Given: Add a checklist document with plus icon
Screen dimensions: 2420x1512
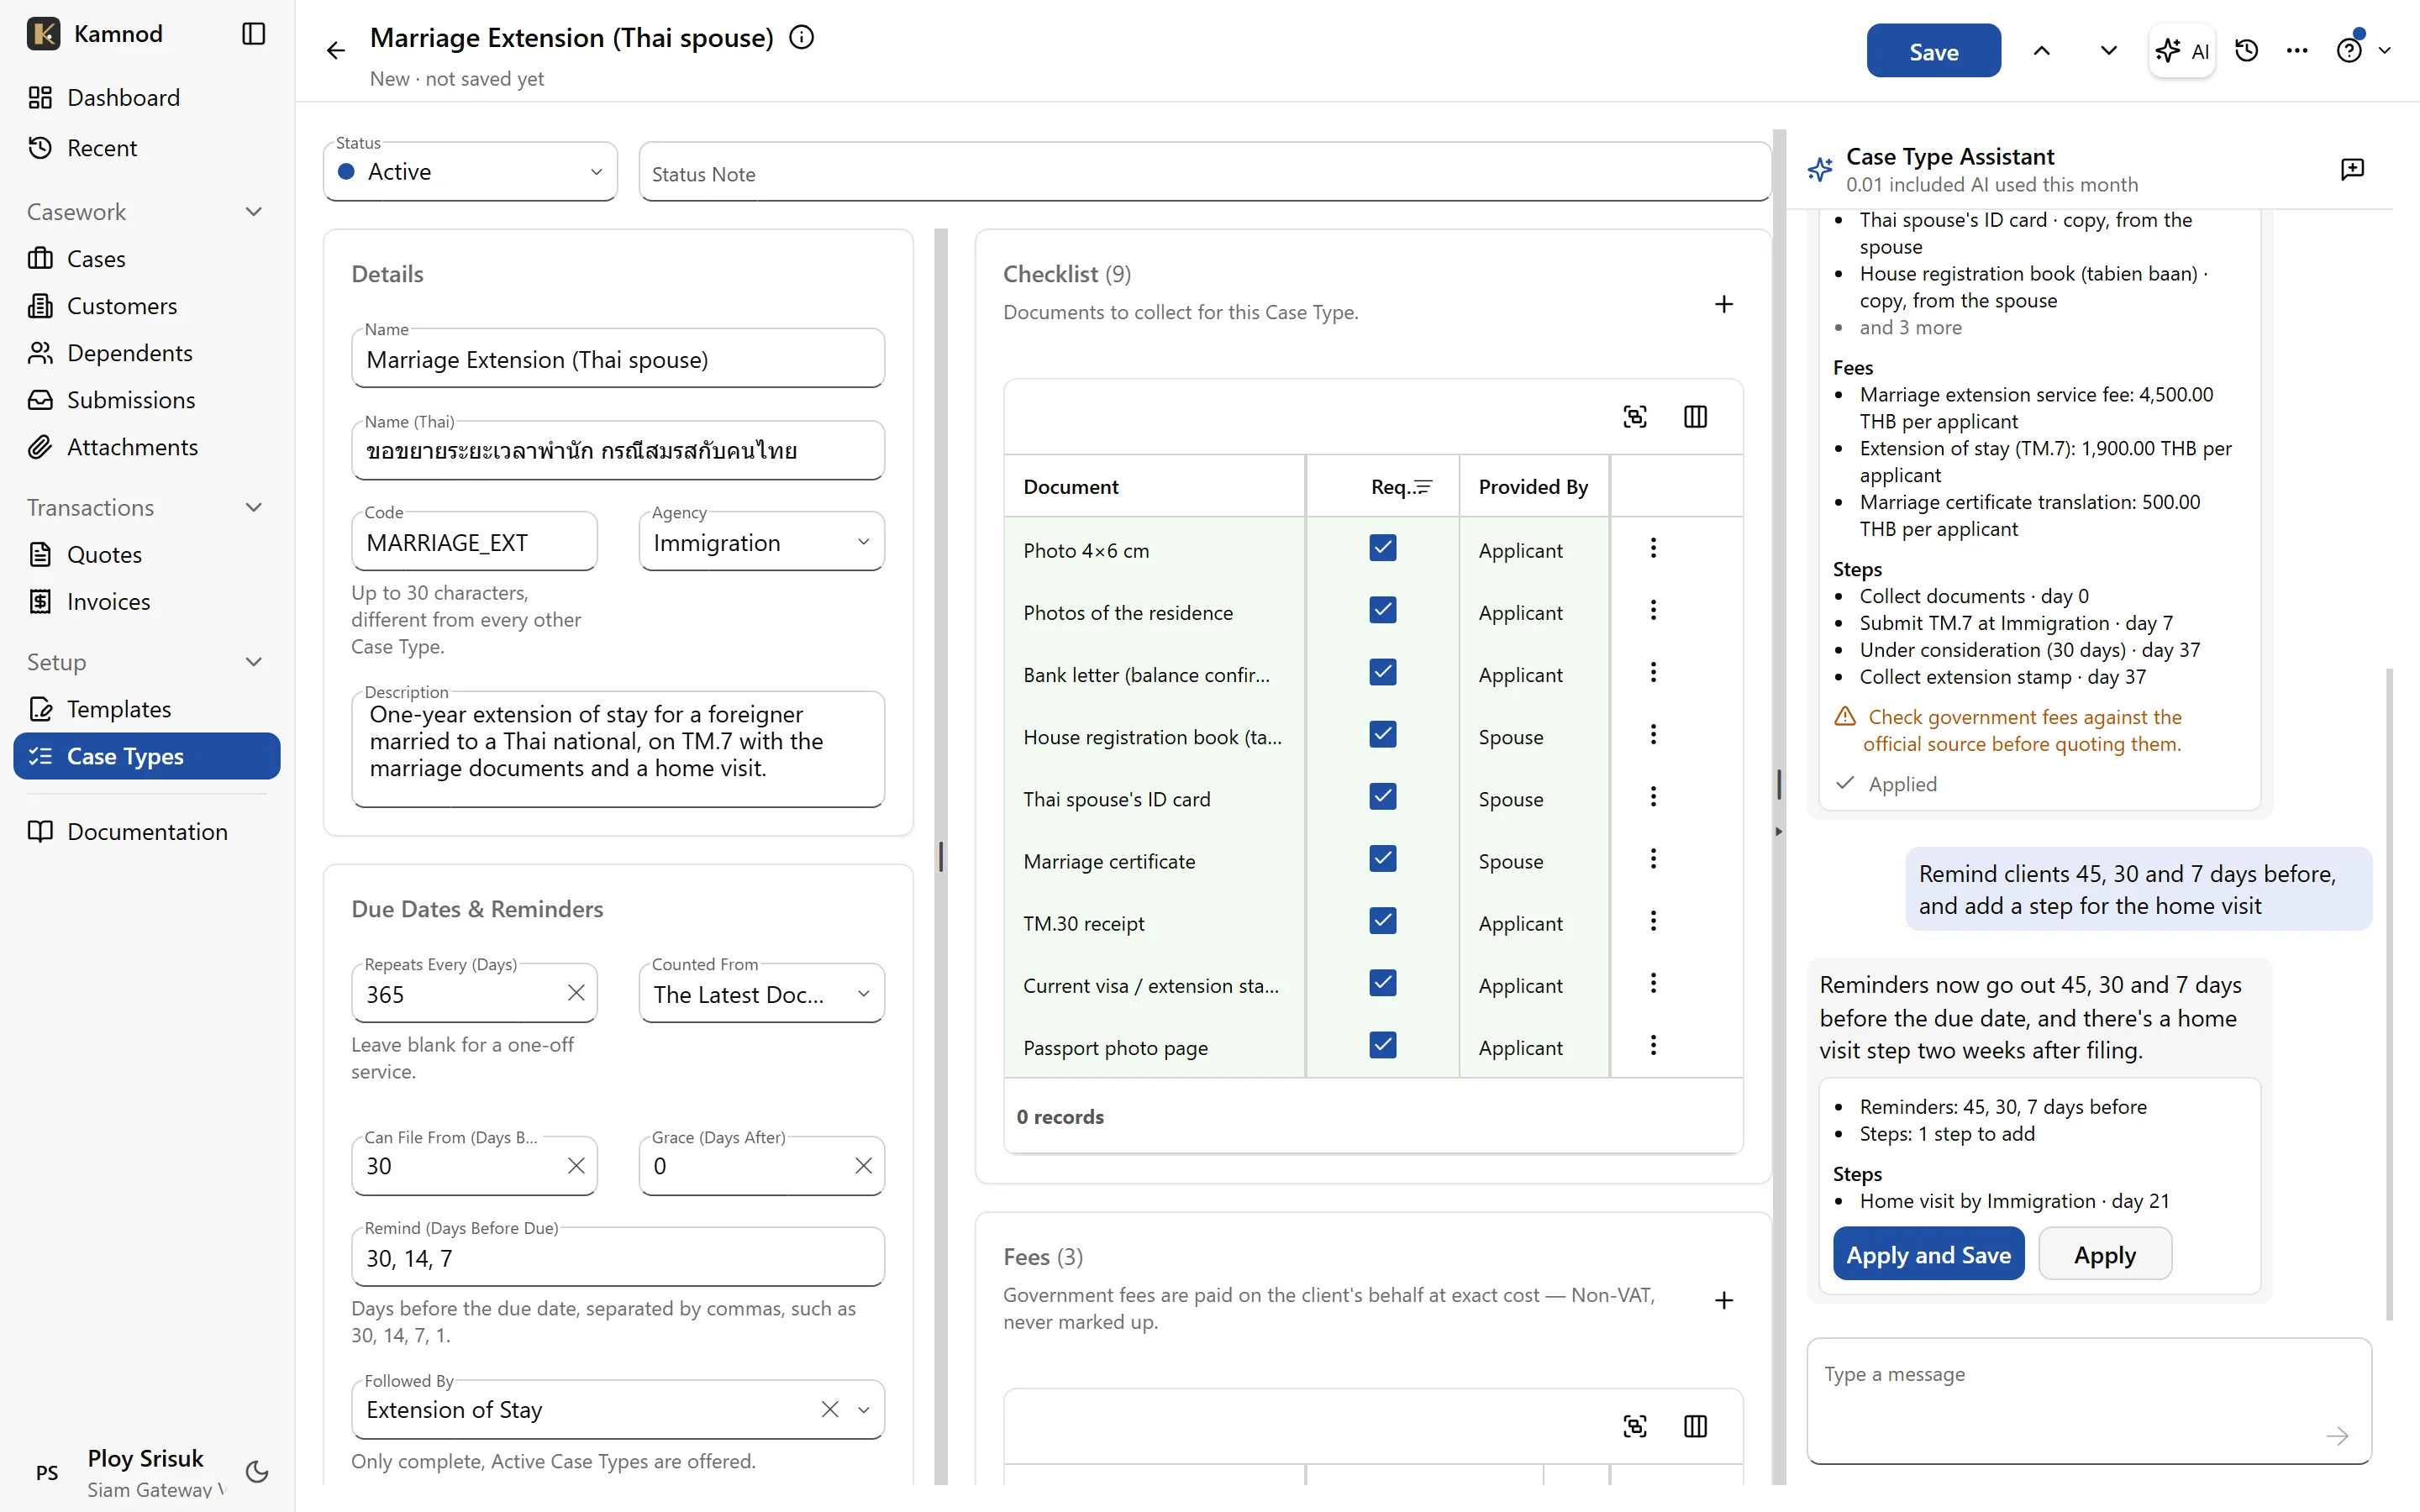Looking at the screenshot, I should tap(1724, 304).
